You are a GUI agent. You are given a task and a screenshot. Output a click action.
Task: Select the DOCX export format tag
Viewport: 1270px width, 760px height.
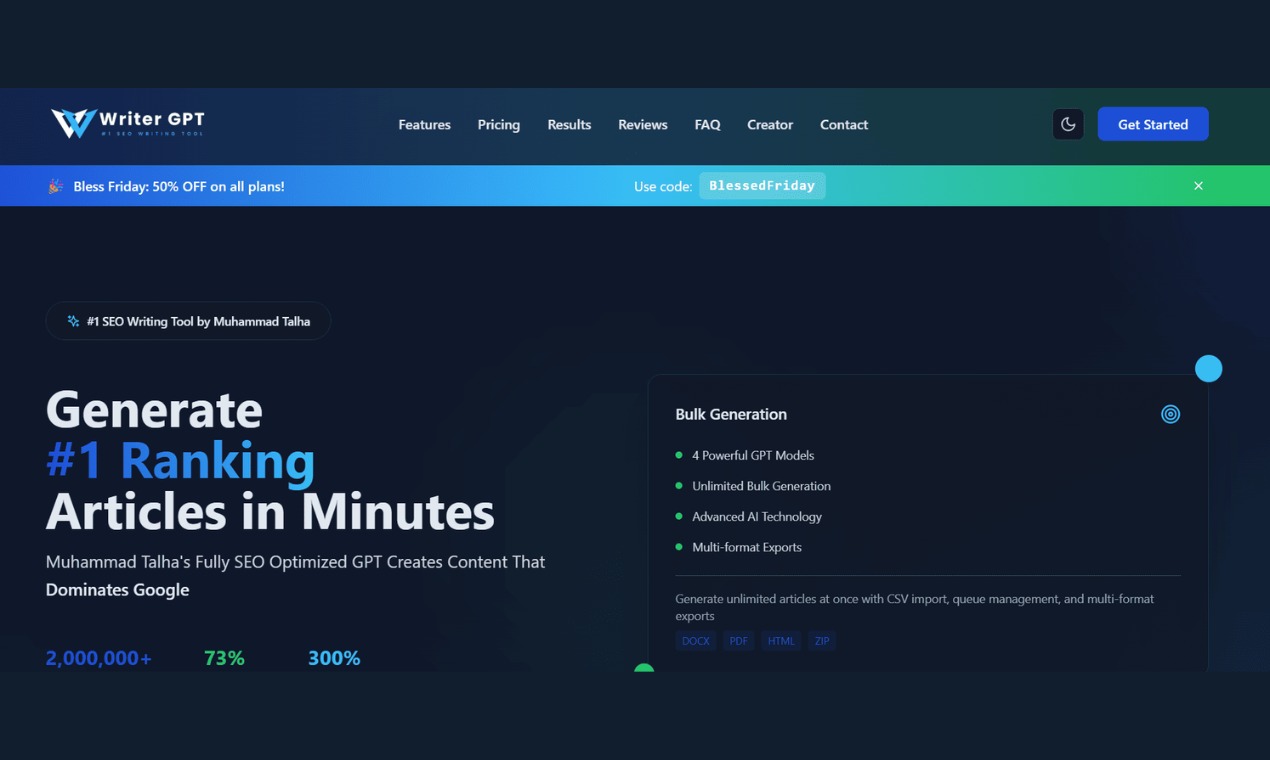[x=695, y=640]
